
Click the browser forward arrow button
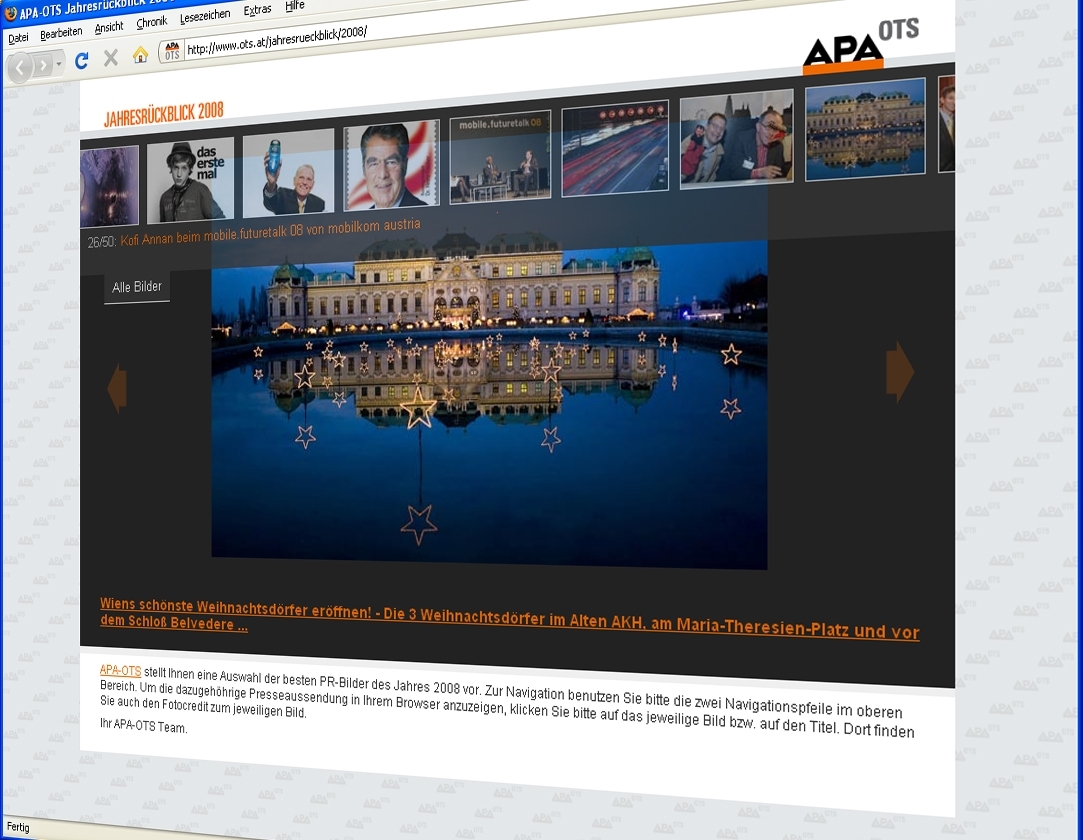(x=43, y=66)
